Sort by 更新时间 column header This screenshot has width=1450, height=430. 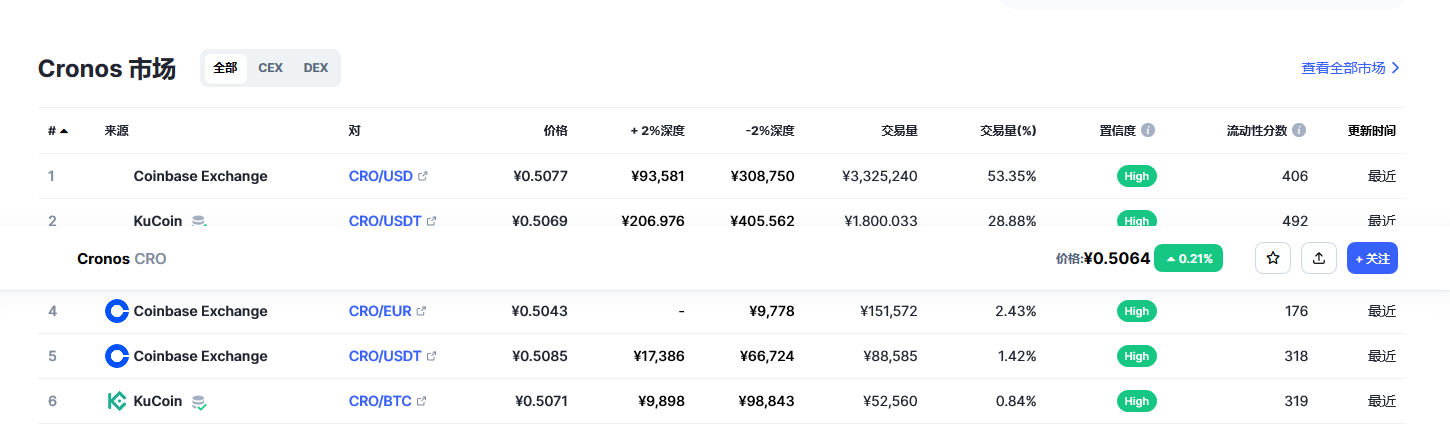click(1372, 131)
